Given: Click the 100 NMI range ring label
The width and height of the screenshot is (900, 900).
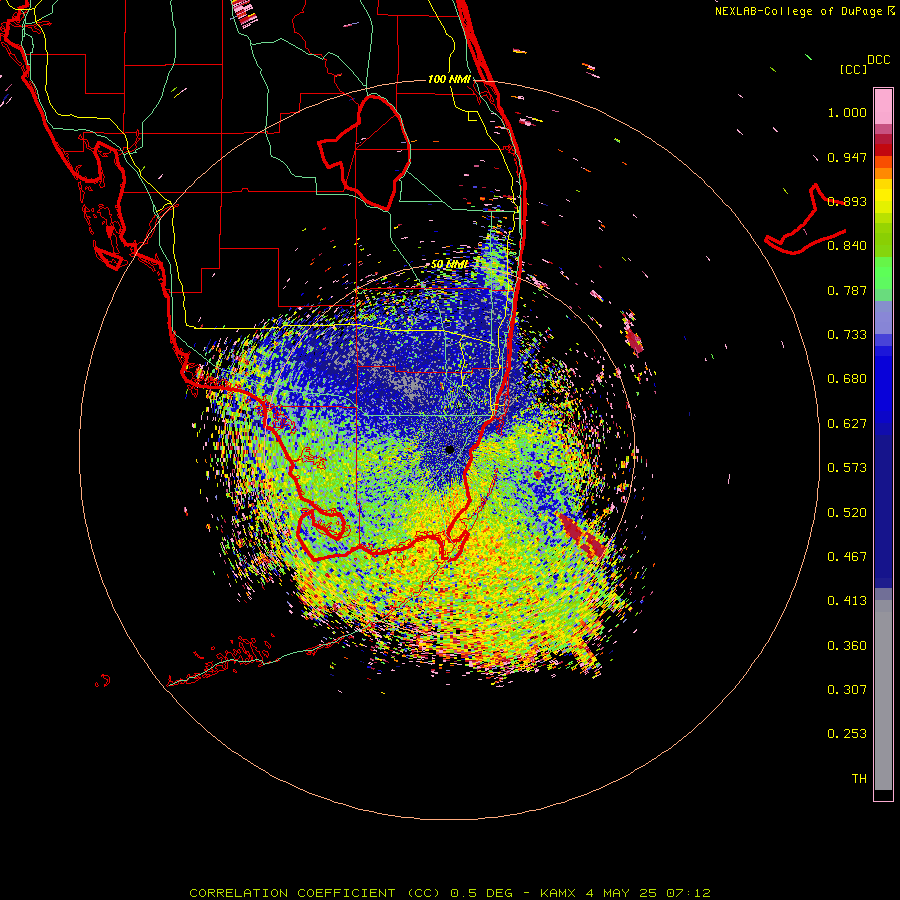Looking at the screenshot, I should 449,79.
